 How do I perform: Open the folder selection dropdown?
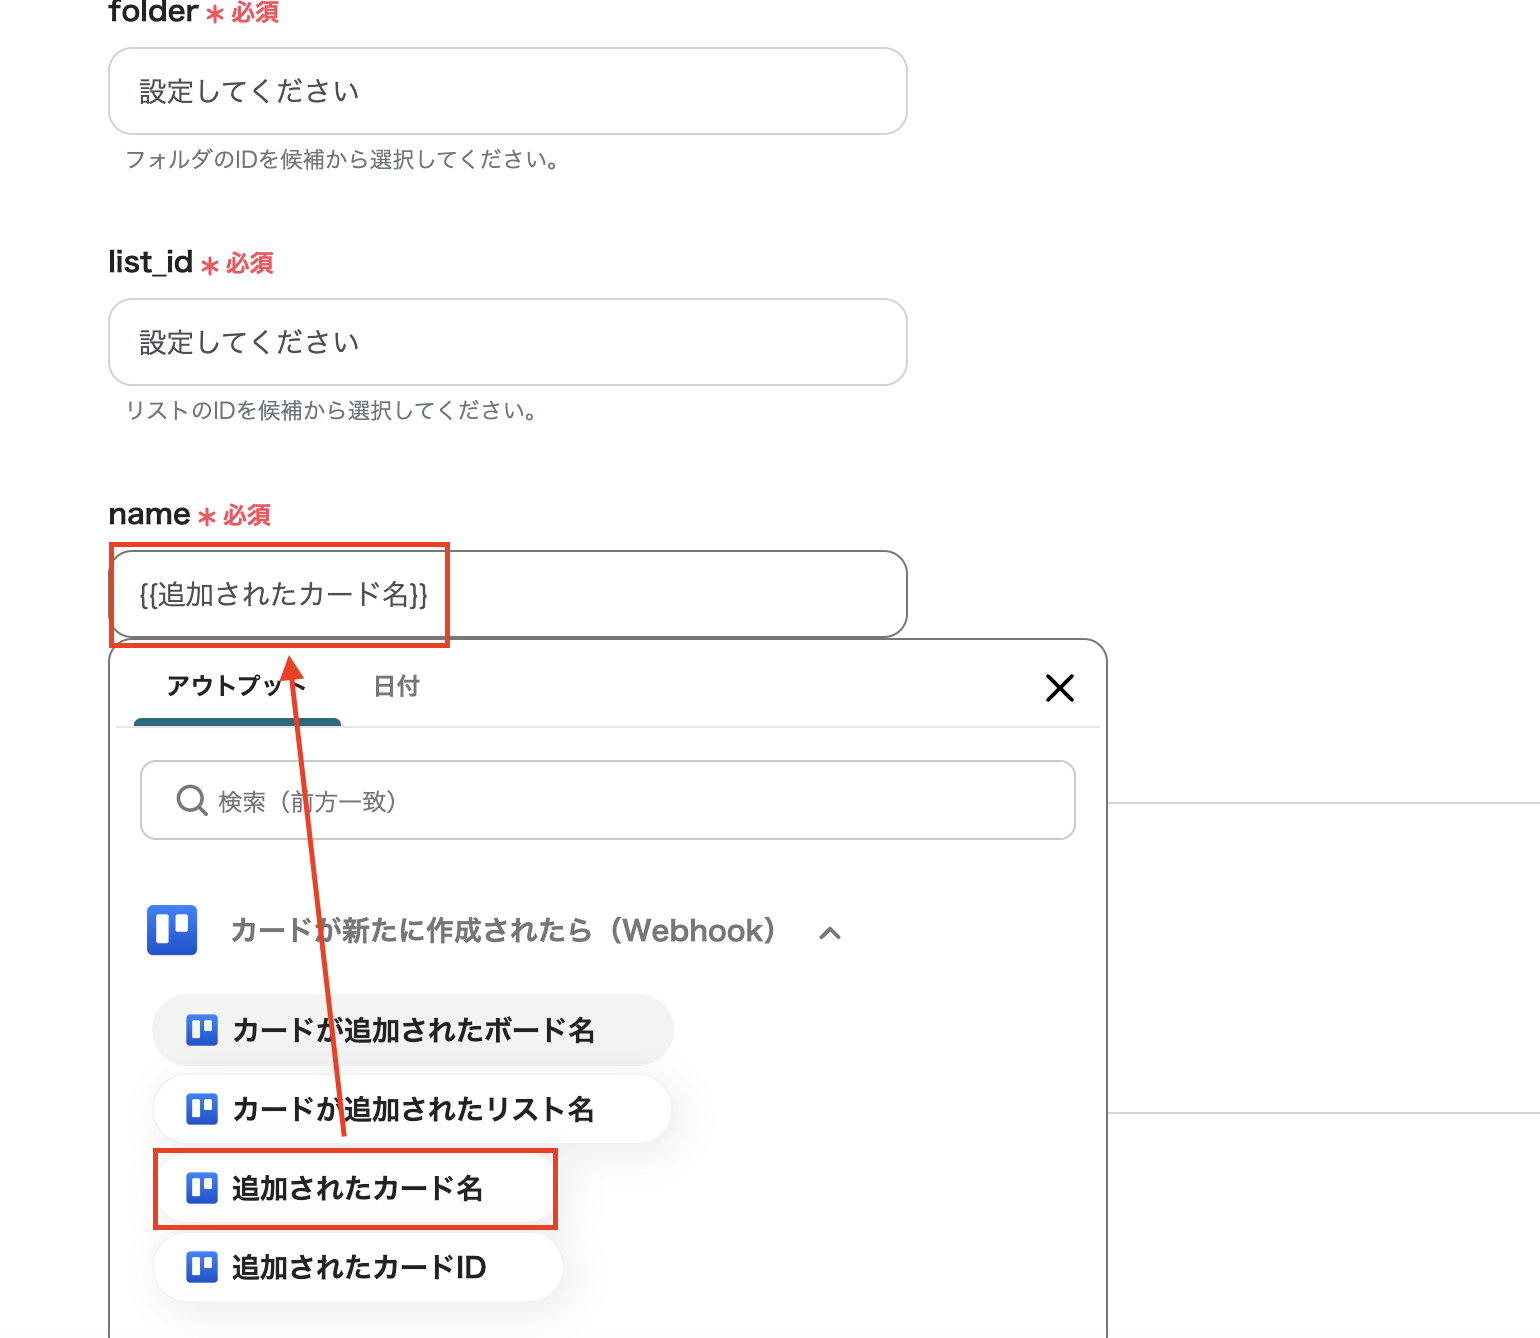pos(507,90)
